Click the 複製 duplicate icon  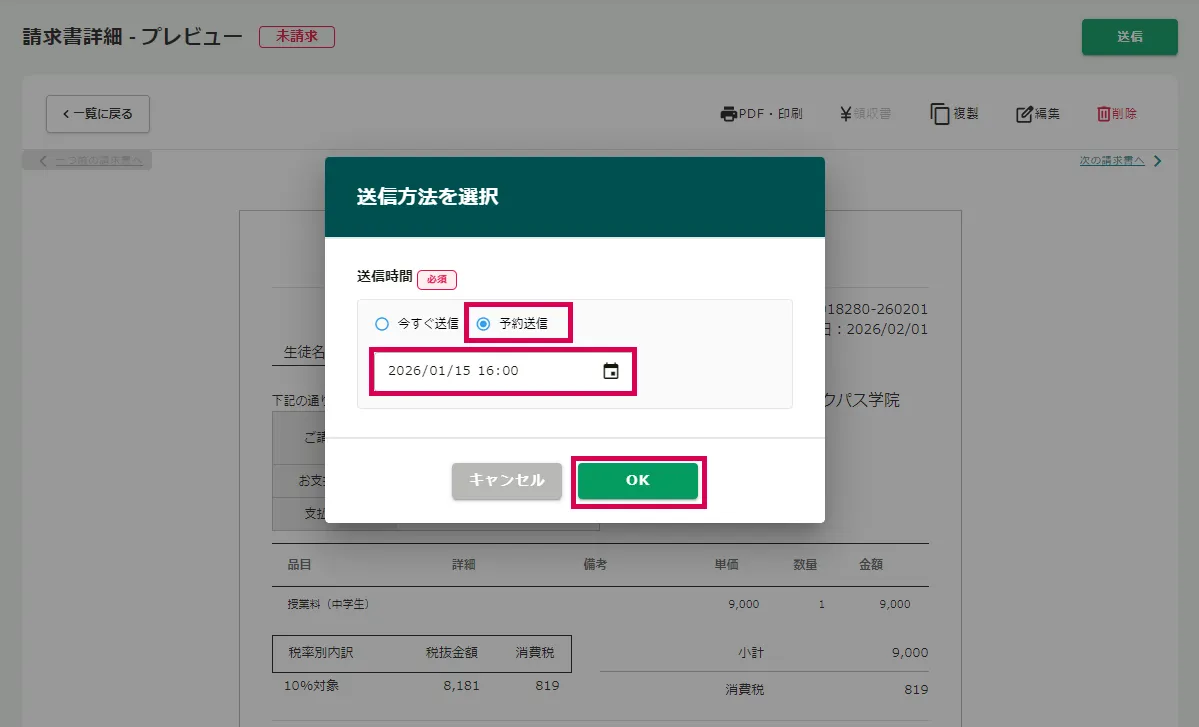pos(940,114)
